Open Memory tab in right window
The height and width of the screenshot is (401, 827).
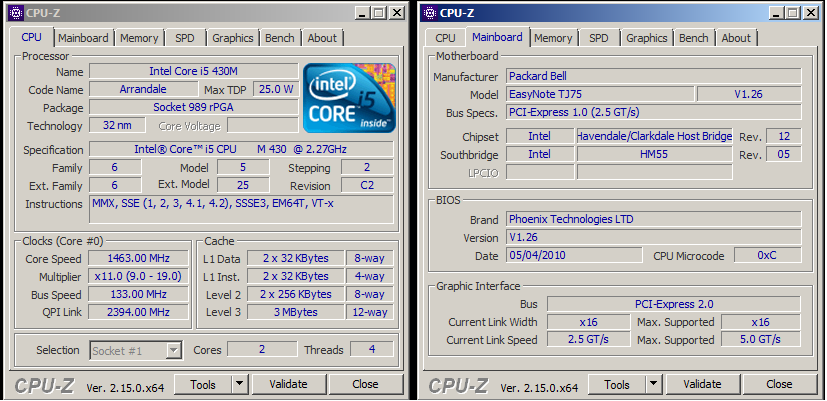553,38
